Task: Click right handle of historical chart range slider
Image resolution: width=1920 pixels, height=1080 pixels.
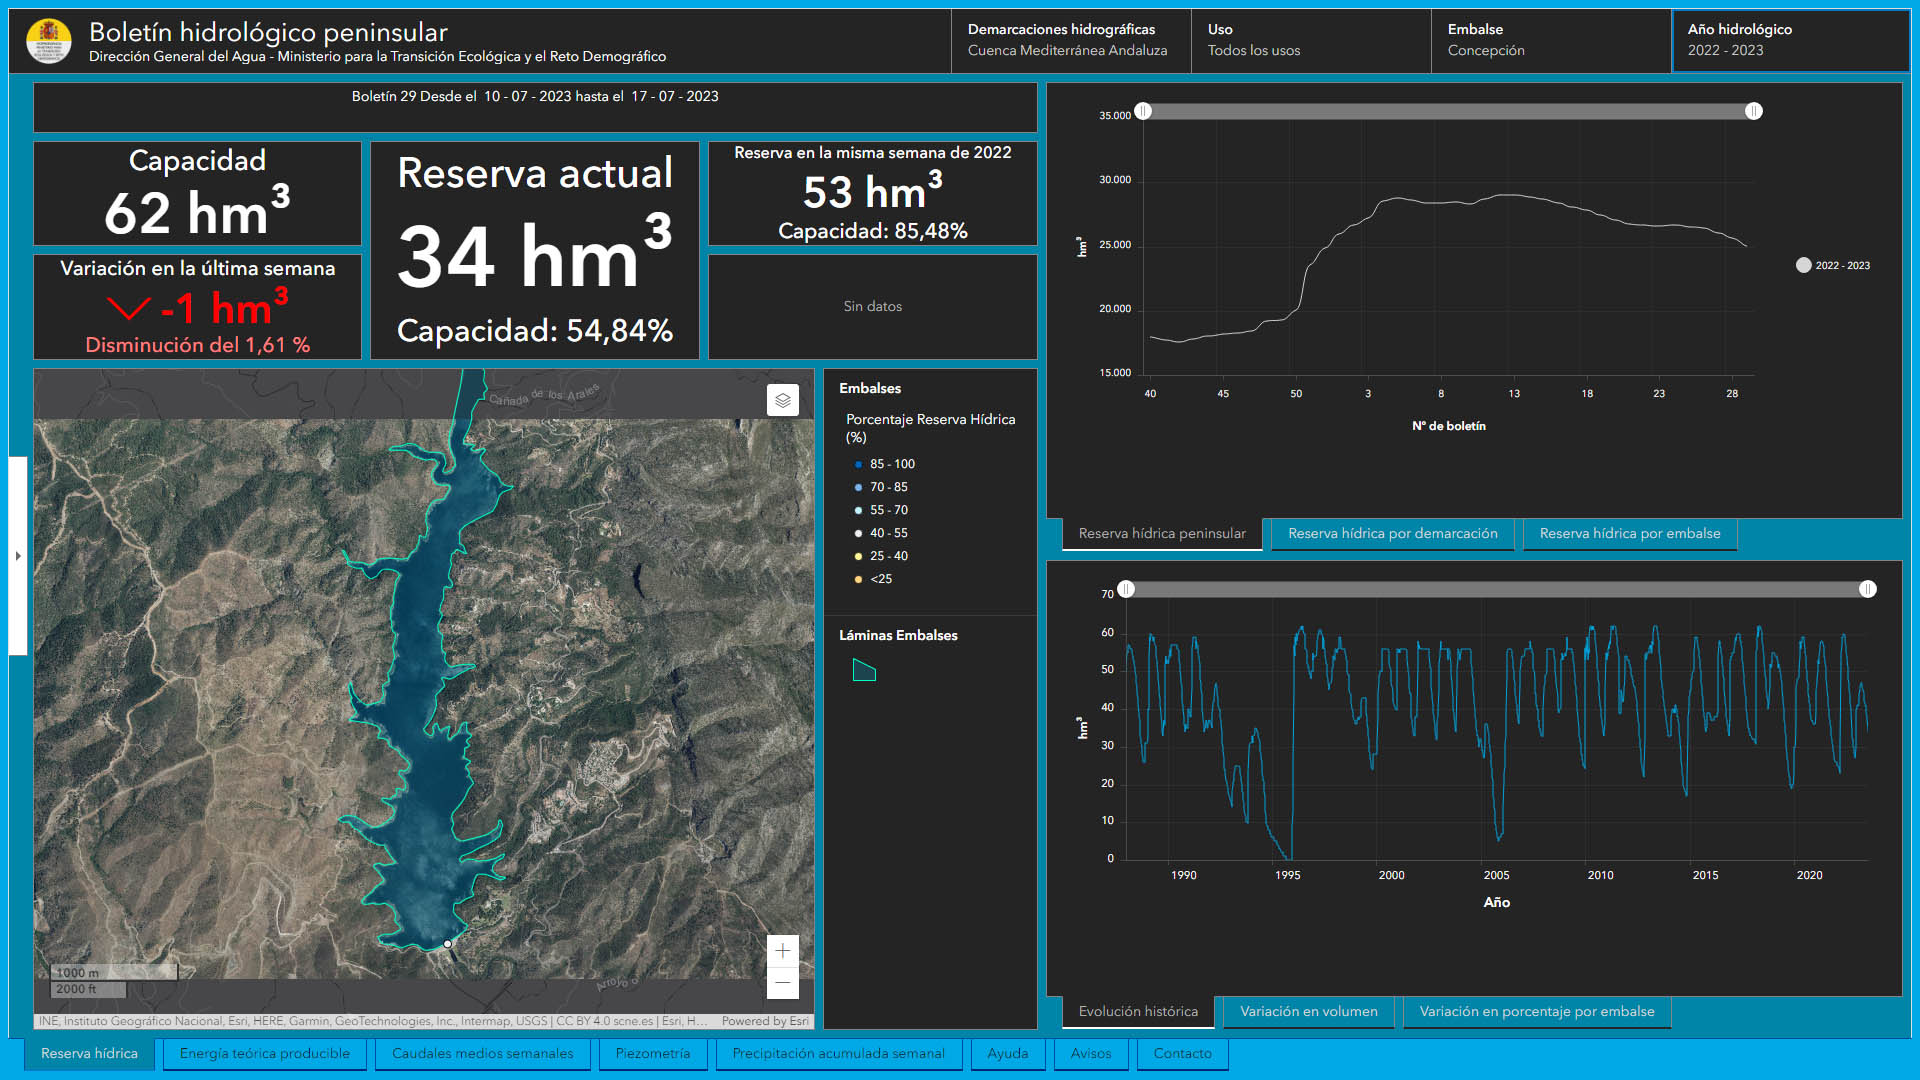Action: point(1867,589)
